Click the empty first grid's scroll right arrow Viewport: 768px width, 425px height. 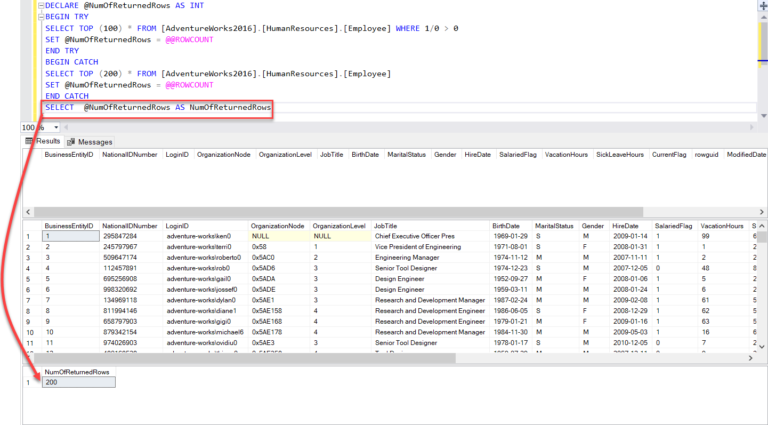[x=762, y=212]
